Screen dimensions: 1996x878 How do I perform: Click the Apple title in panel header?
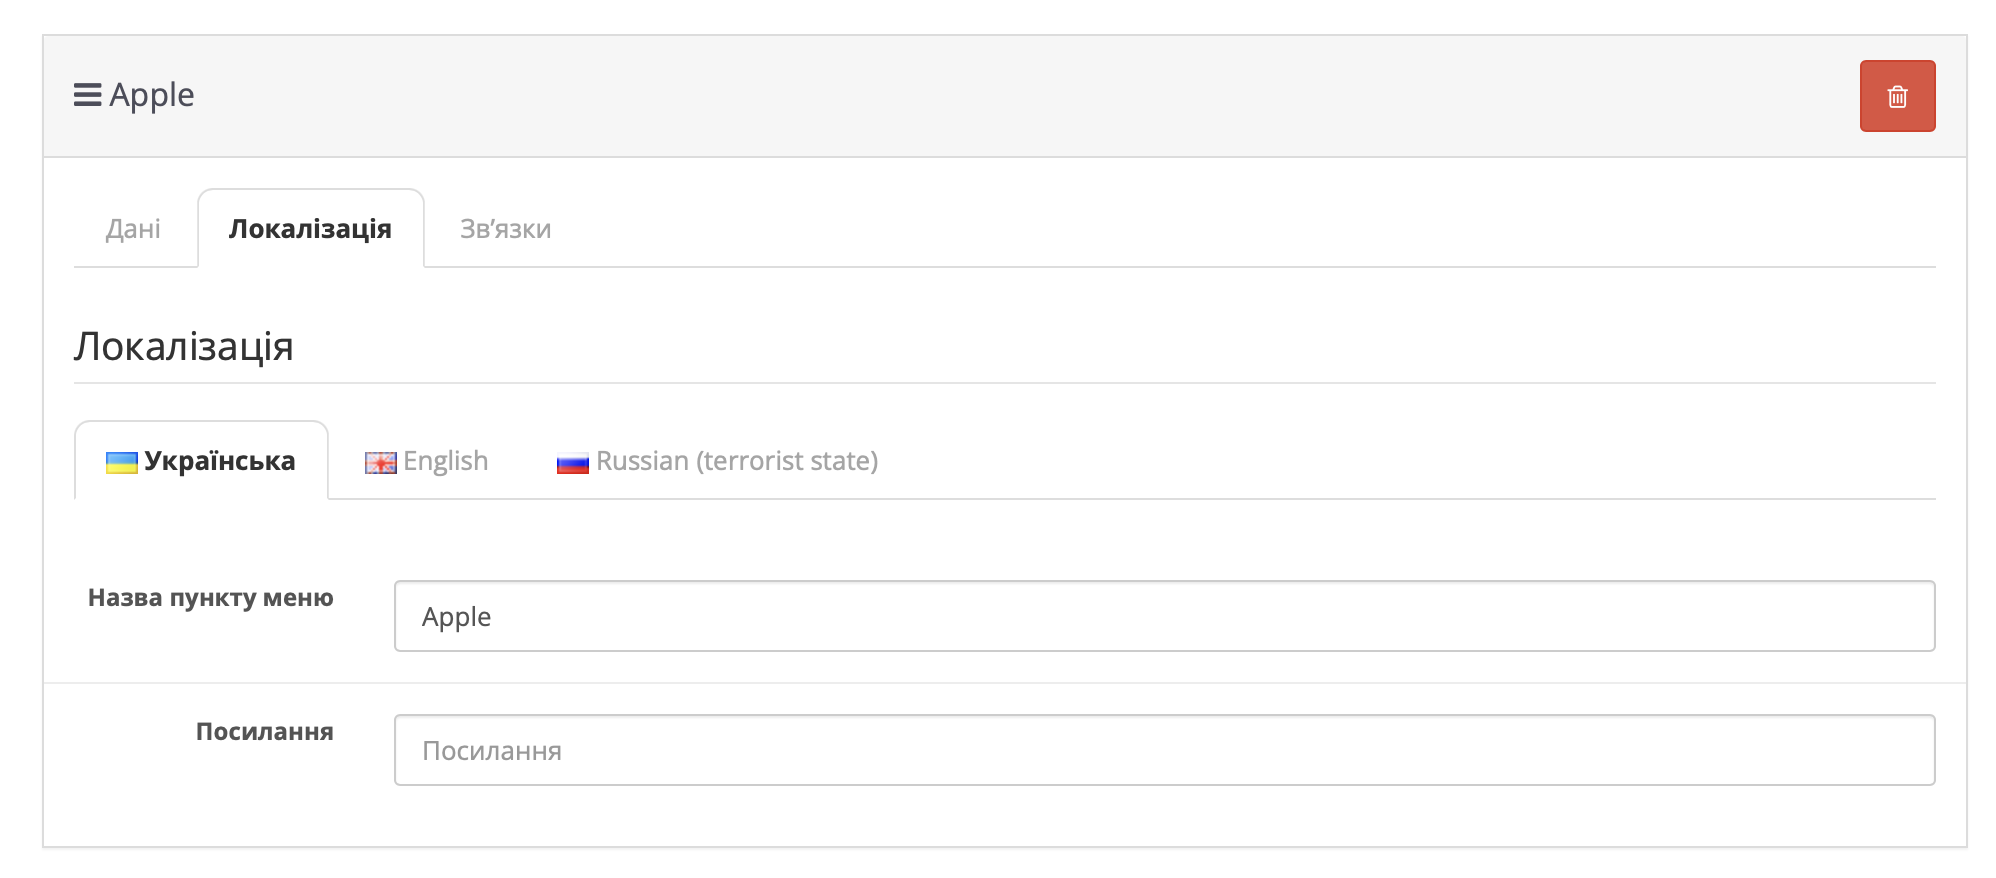(x=152, y=95)
